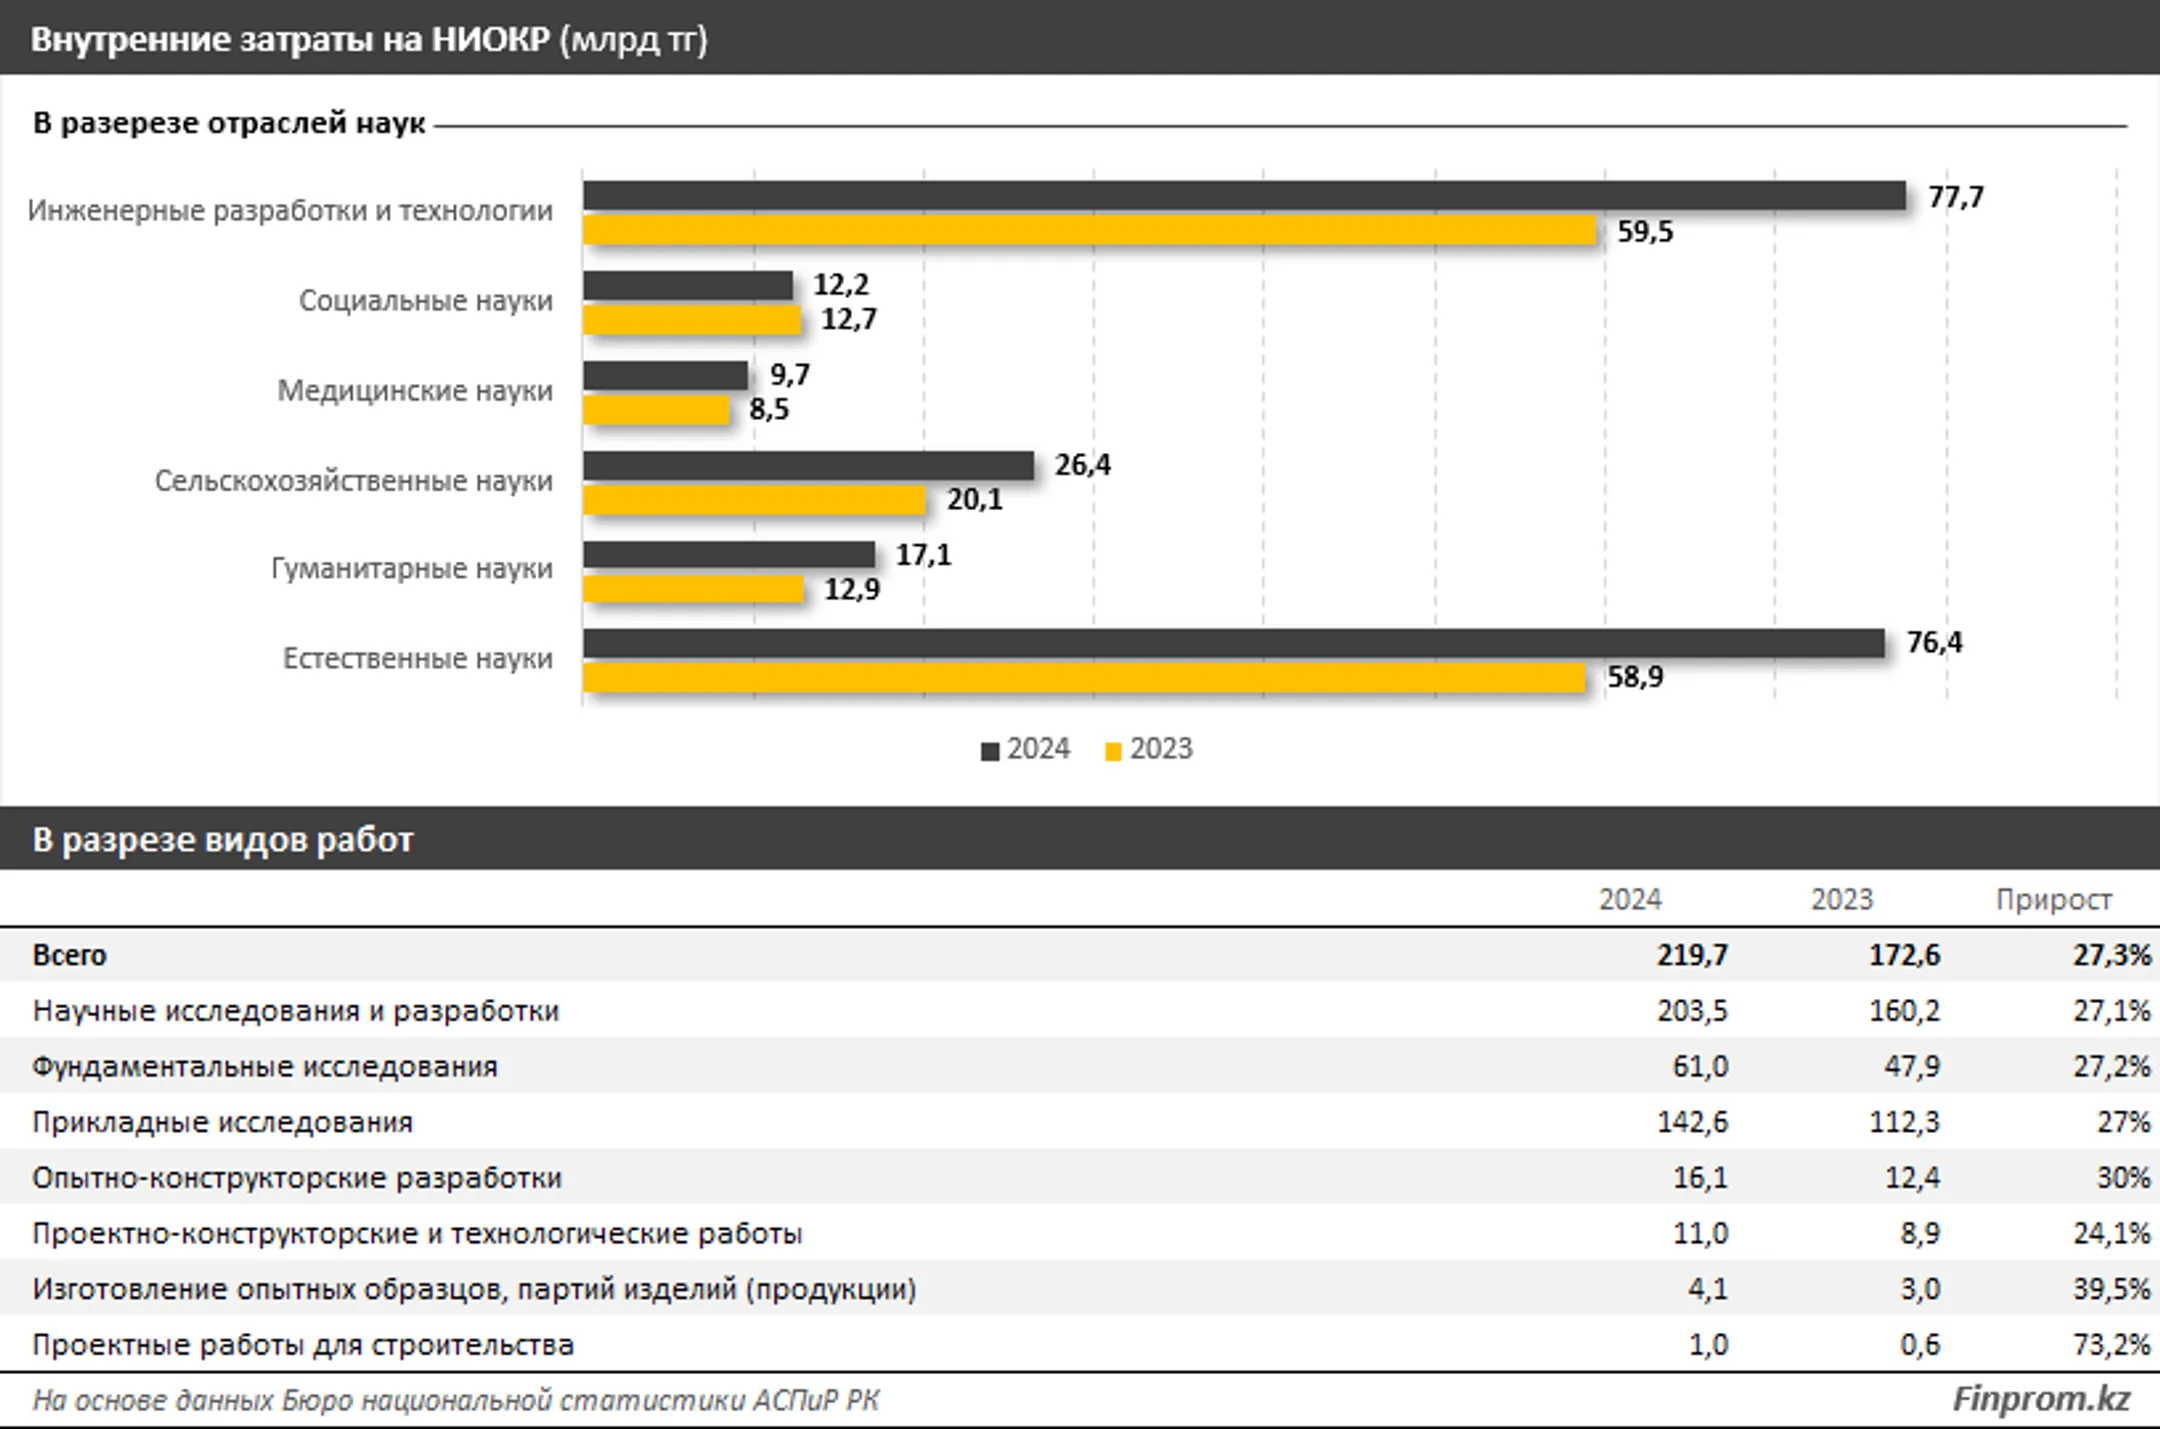Click the 'Естественные науки' axis label
Screen dimensions: 2160x1429
click(x=418, y=659)
